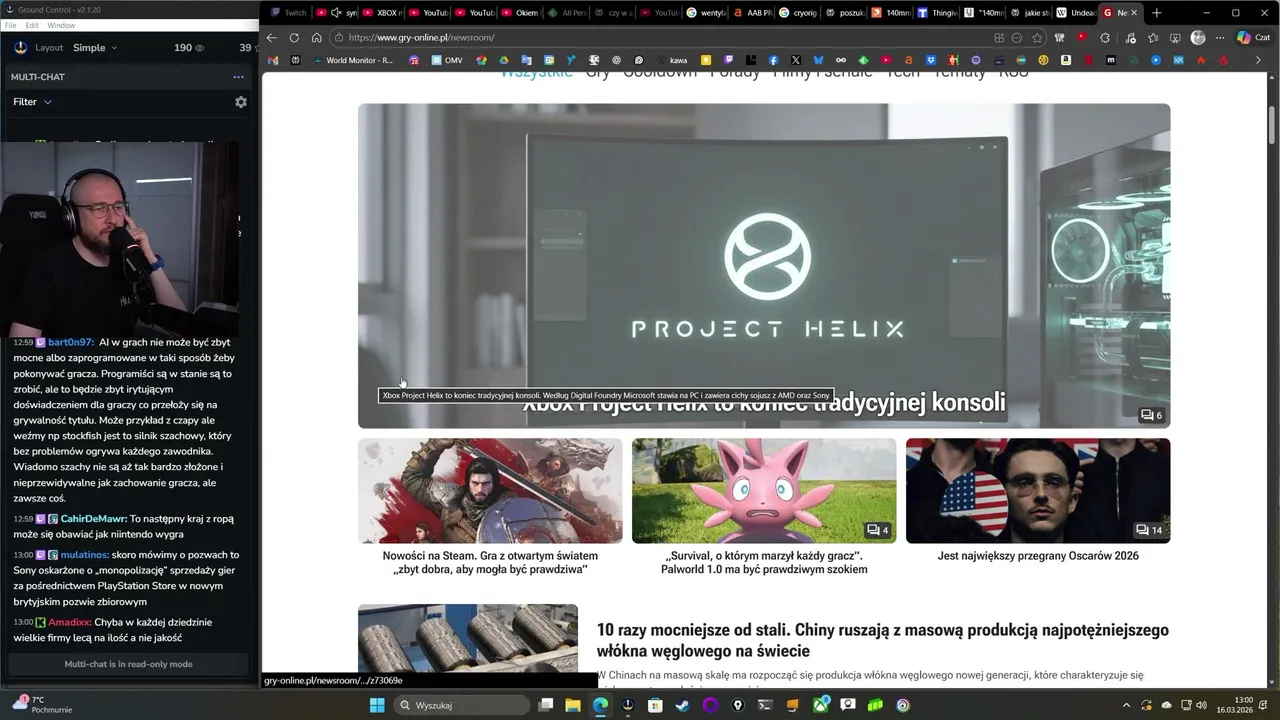Image resolution: width=1280 pixels, height=720 pixels.
Task: Switch to the AAB PR browser tab
Action: pos(752,13)
